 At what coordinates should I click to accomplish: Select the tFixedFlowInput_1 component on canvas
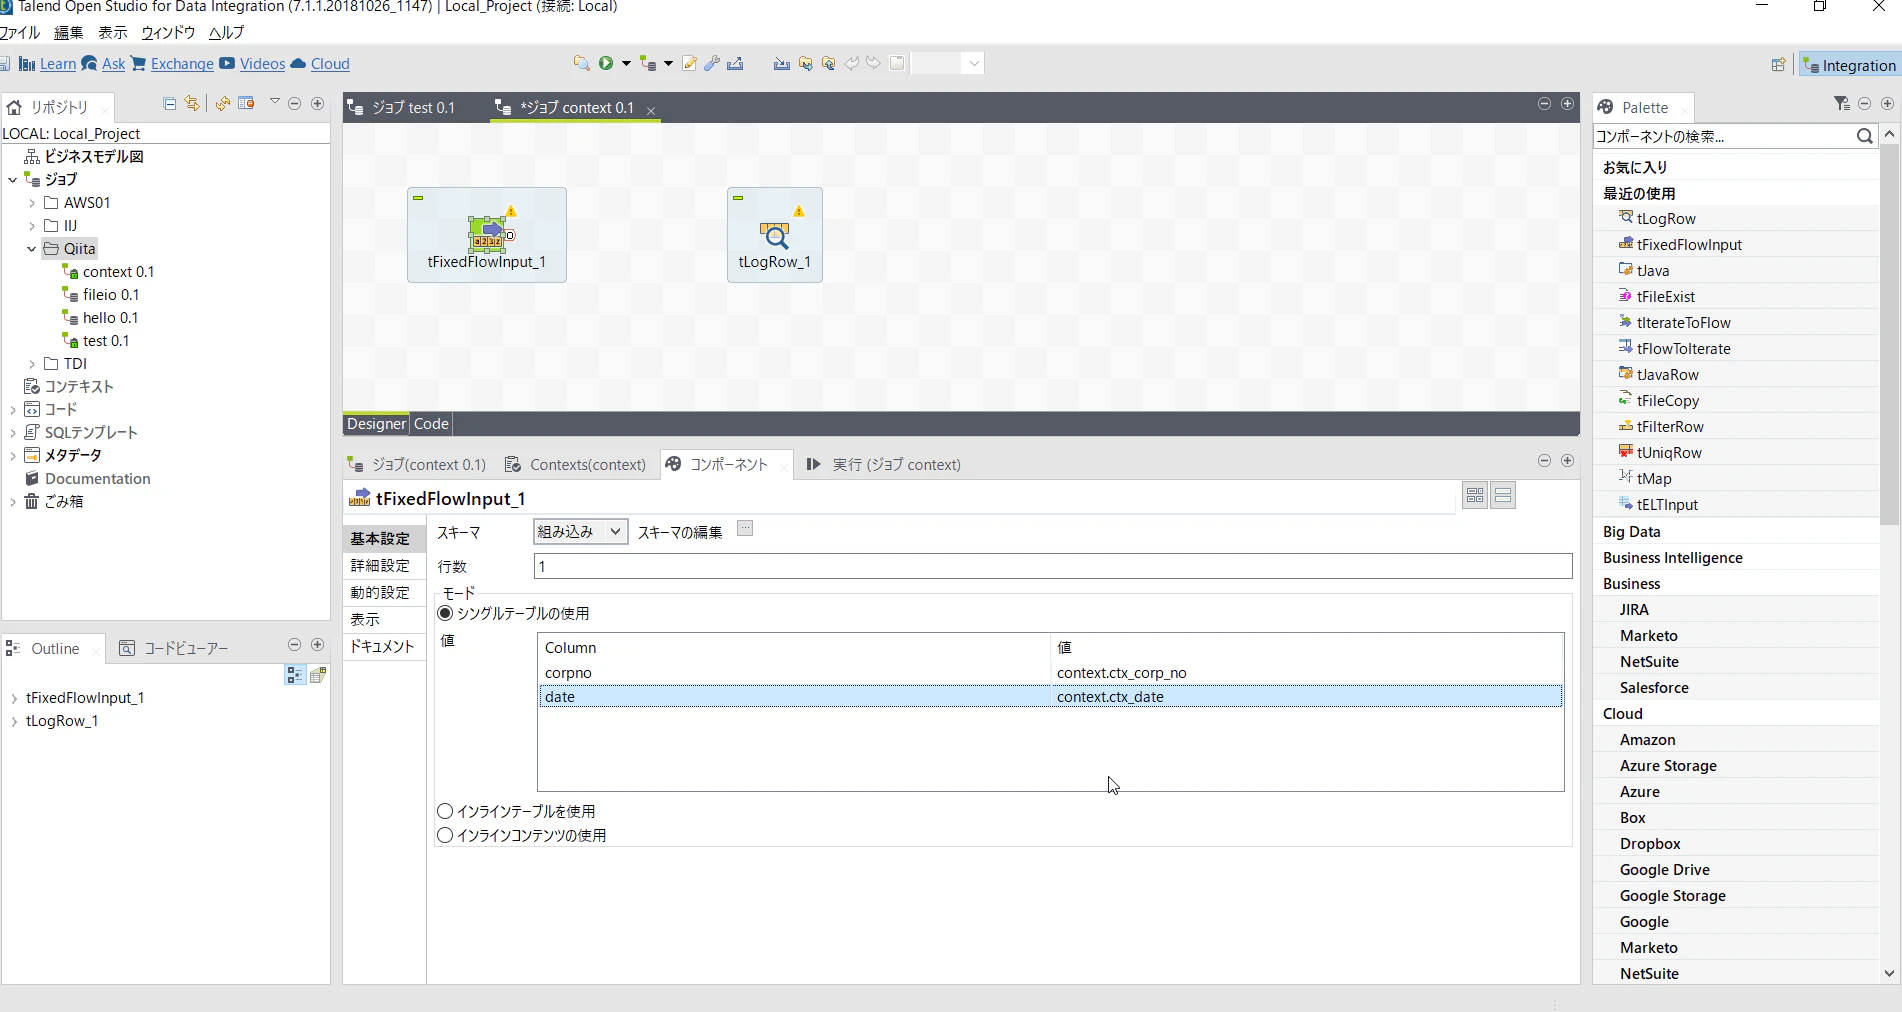487,235
